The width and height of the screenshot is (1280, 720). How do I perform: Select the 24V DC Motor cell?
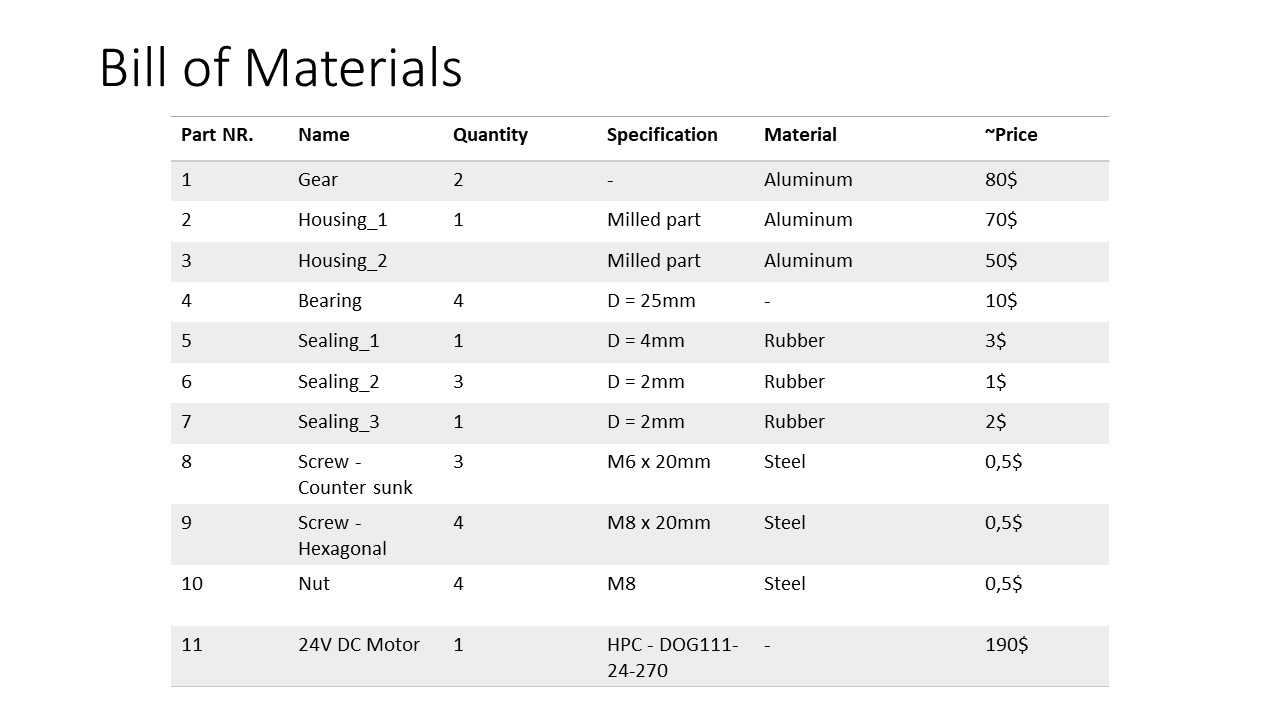point(358,645)
